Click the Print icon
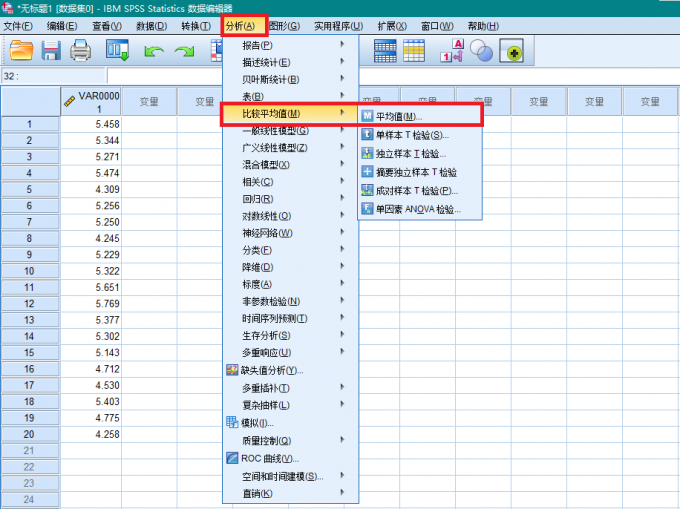 tap(81, 50)
